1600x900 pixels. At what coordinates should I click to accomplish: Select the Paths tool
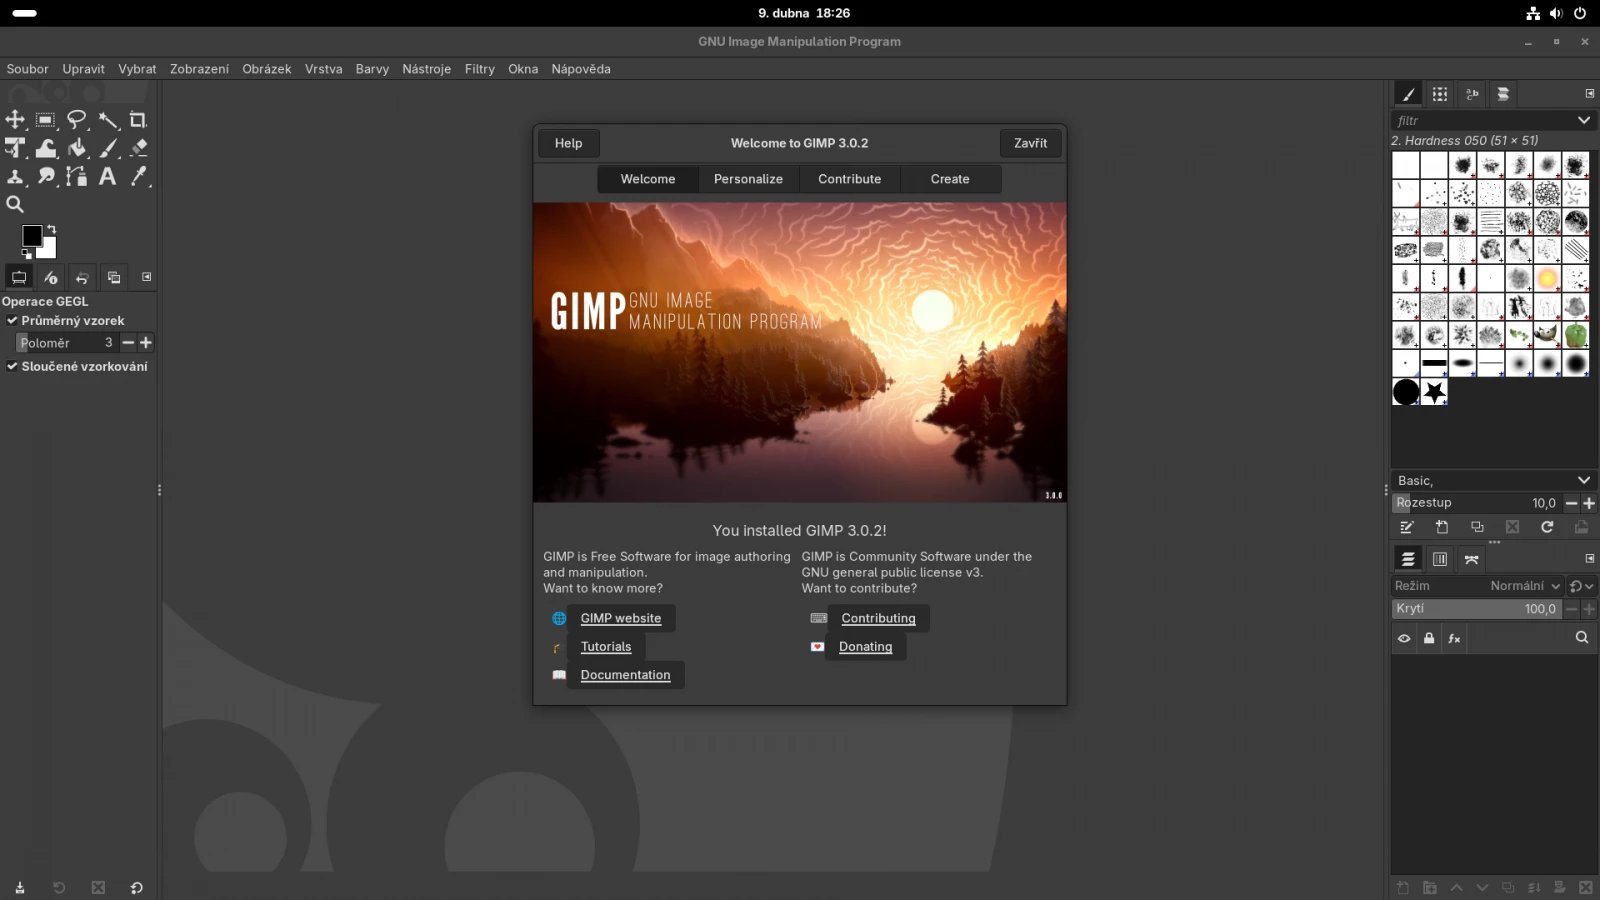(x=77, y=176)
